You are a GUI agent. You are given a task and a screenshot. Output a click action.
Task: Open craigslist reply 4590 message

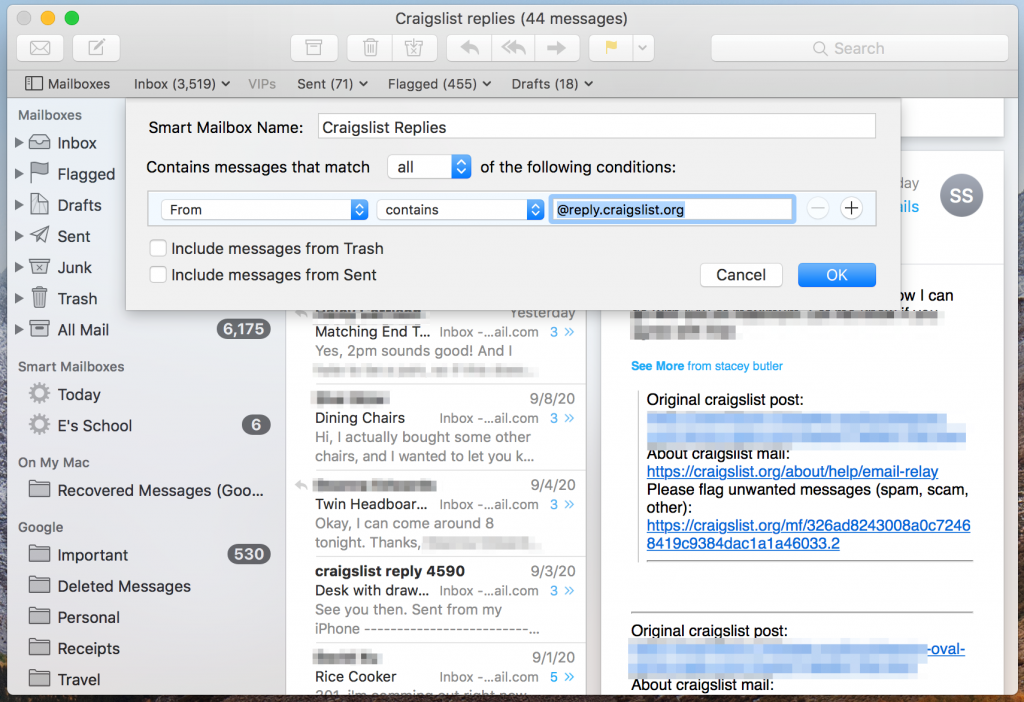click(436, 599)
